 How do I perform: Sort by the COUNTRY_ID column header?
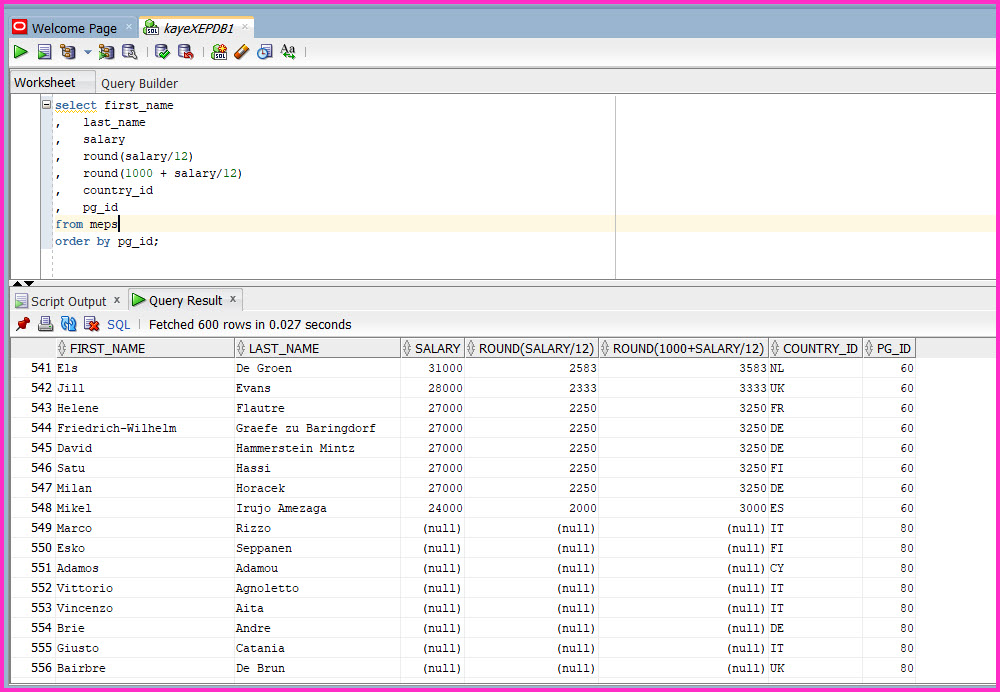click(816, 349)
